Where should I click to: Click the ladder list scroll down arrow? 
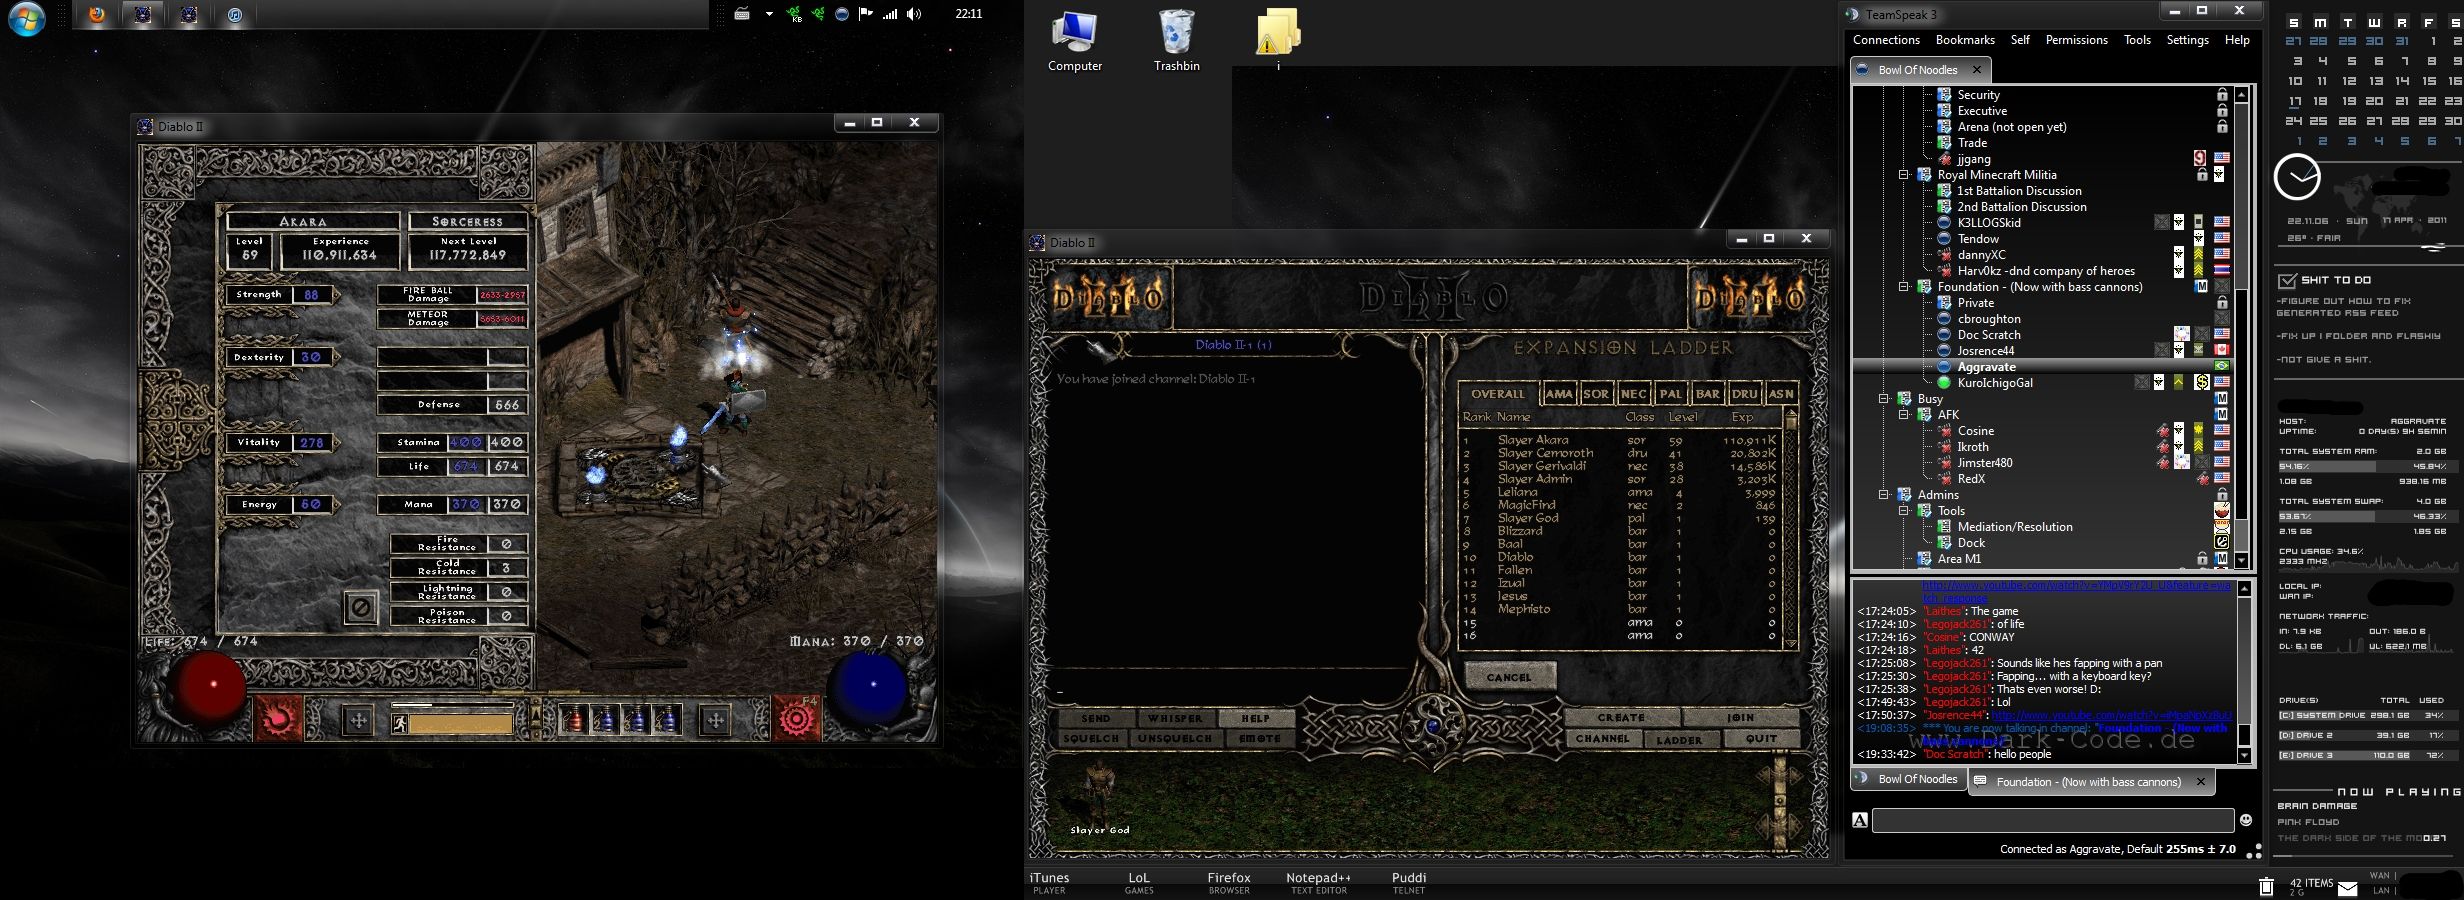tap(1790, 643)
